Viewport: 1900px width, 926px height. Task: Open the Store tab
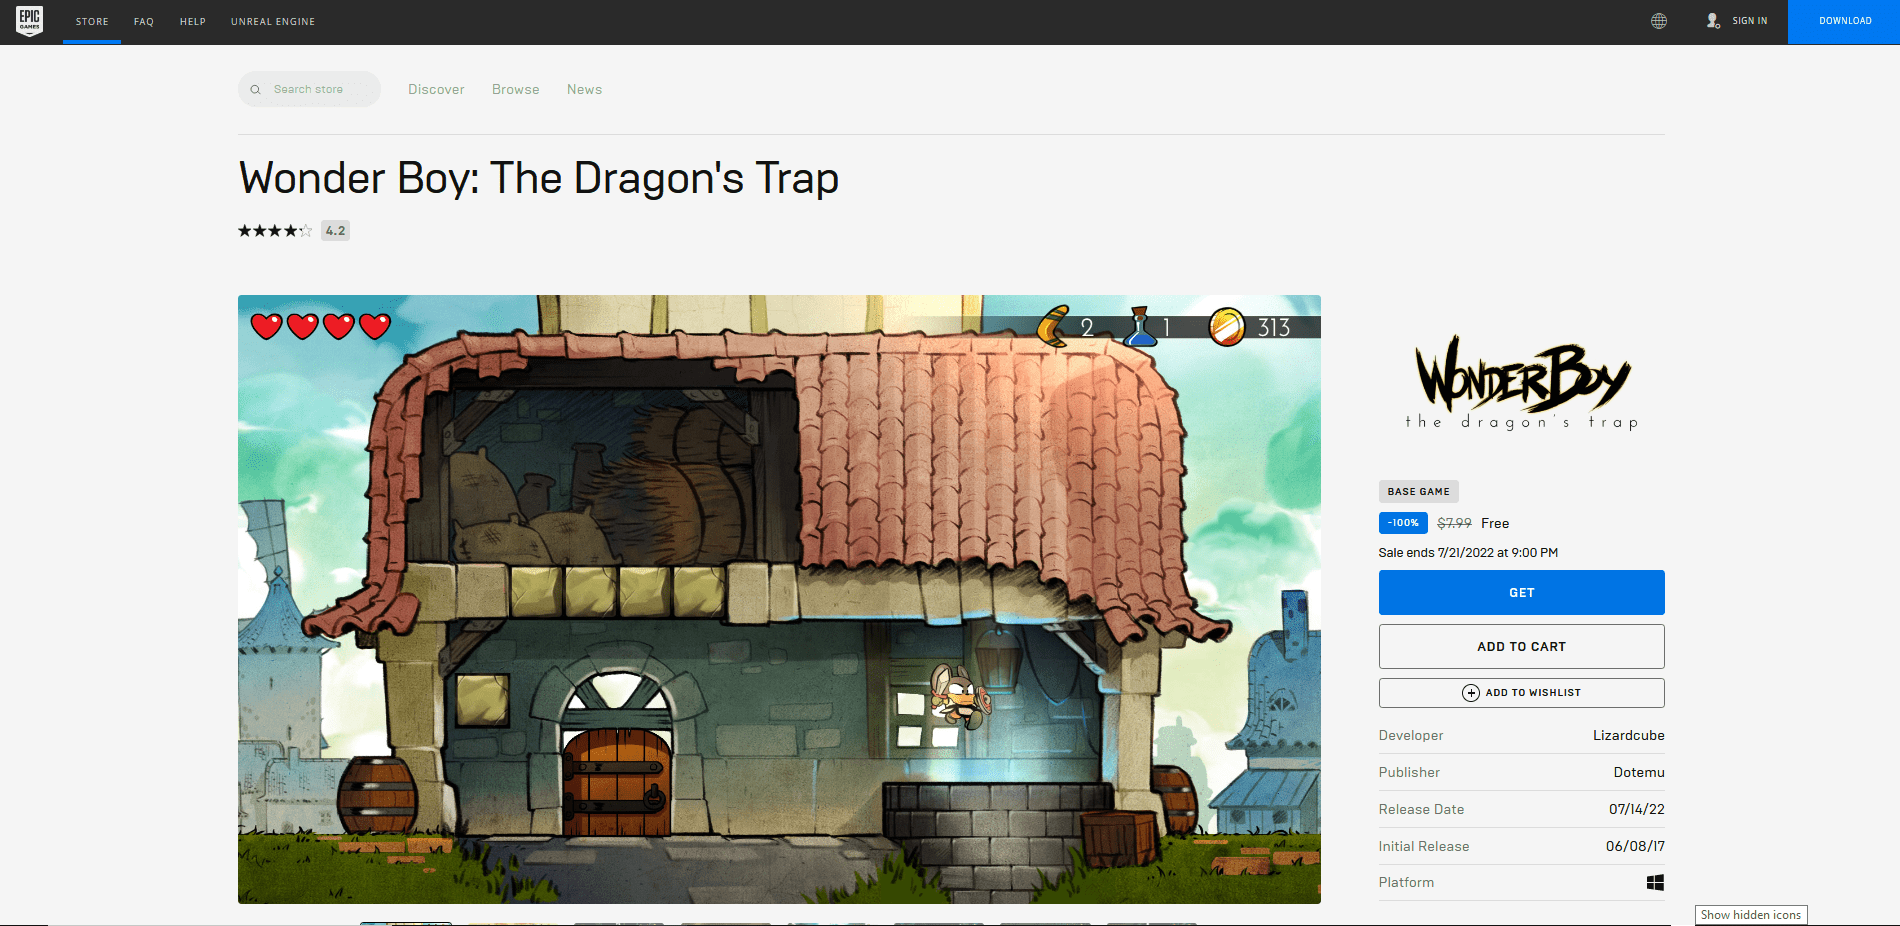click(92, 22)
